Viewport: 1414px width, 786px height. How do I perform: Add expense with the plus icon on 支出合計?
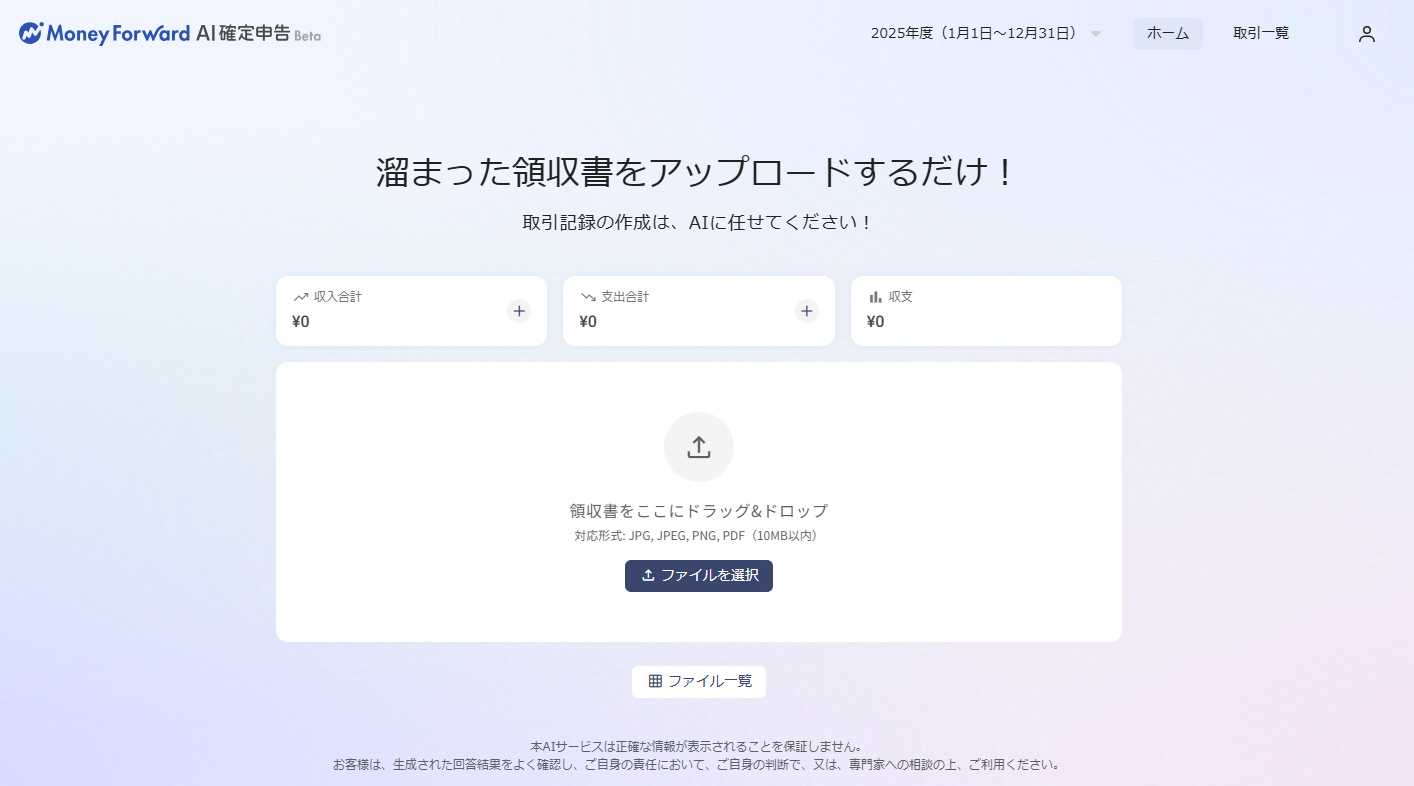pyautogui.click(x=807, y=311)
